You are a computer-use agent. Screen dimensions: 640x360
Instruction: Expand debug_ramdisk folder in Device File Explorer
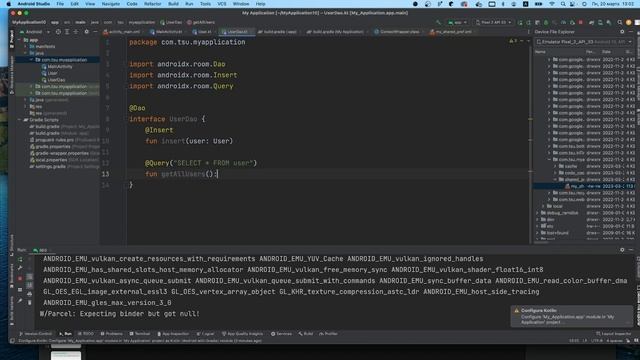tap(538, 213)
